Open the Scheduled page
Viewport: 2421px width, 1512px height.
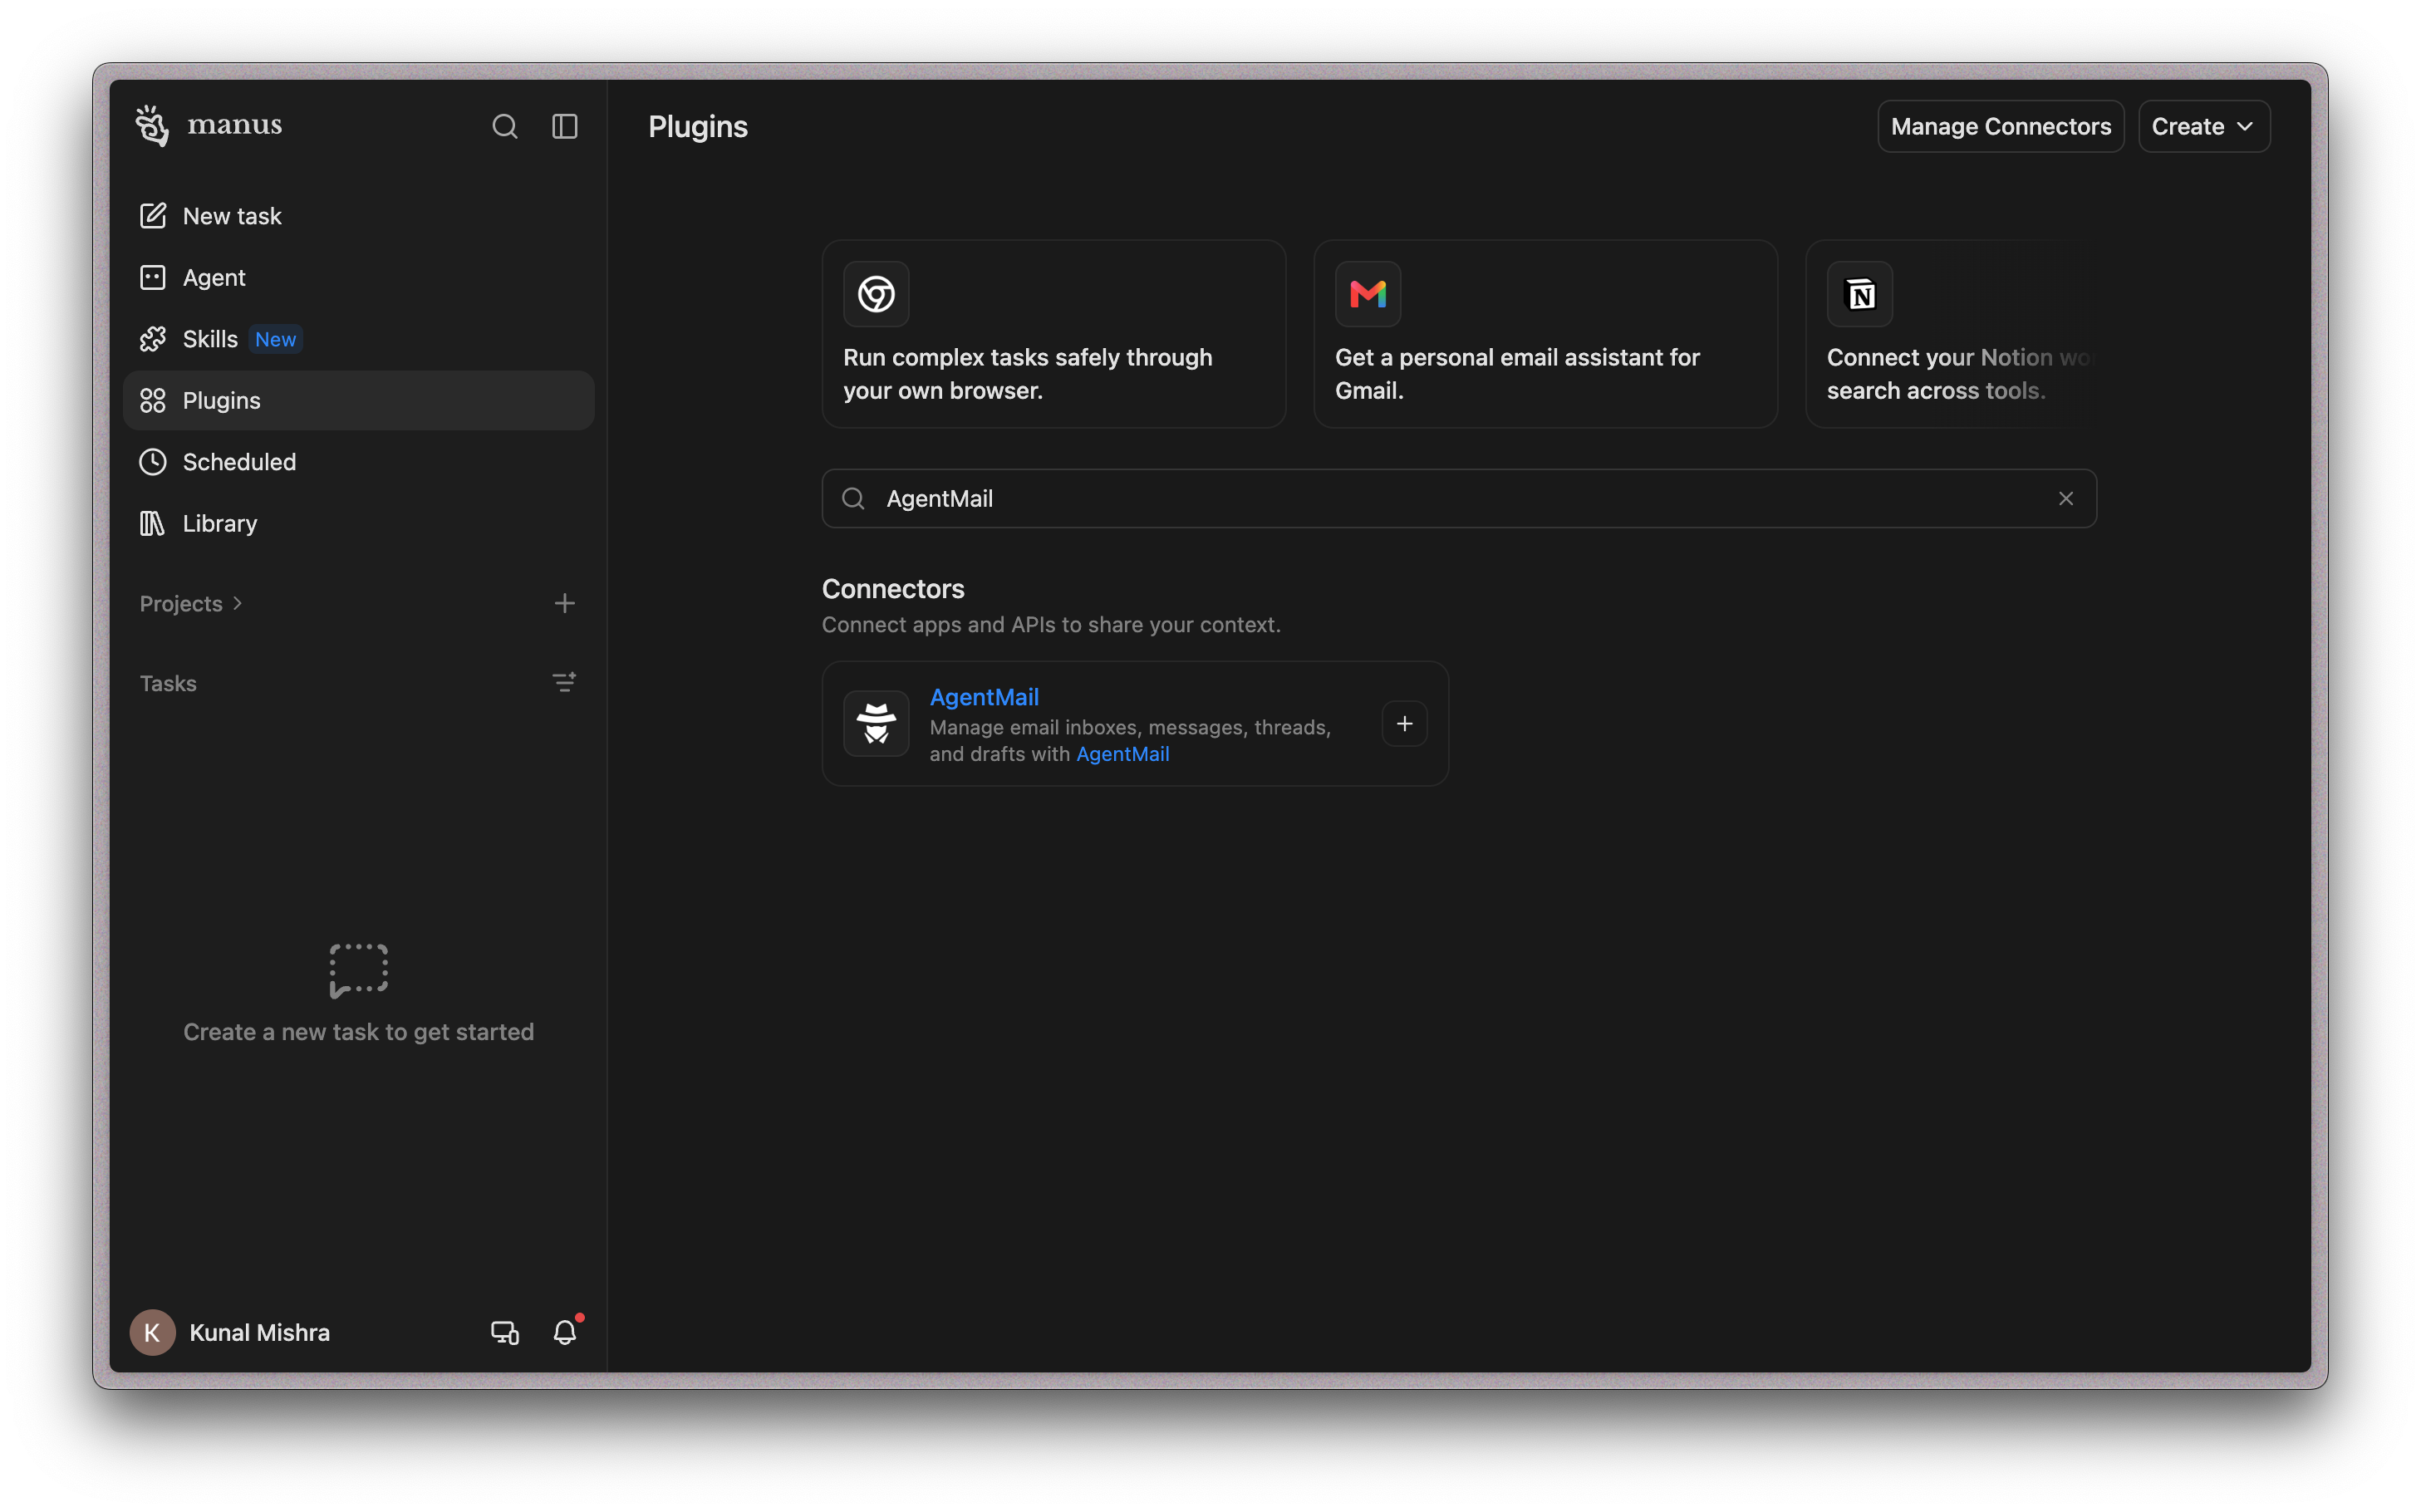click(358, 462)
